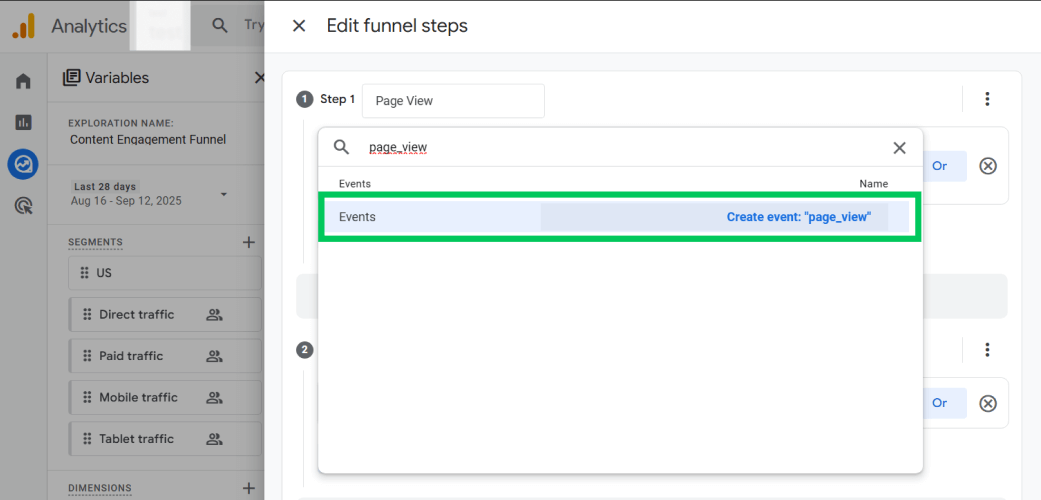Click the DIMENSIONS section label
This screenshot has height=500, width=1041.
(x=100, y=488)
